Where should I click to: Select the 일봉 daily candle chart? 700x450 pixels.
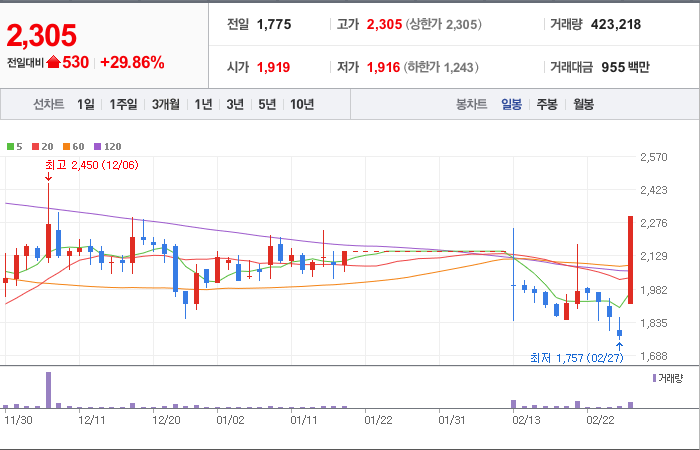(x=511, y=104)
